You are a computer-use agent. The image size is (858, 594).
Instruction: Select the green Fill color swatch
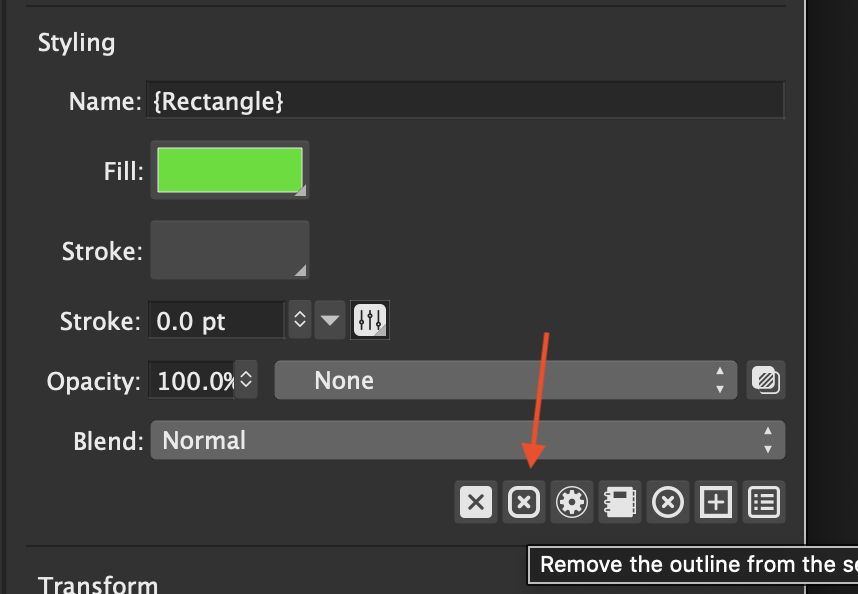coord(230,170)
